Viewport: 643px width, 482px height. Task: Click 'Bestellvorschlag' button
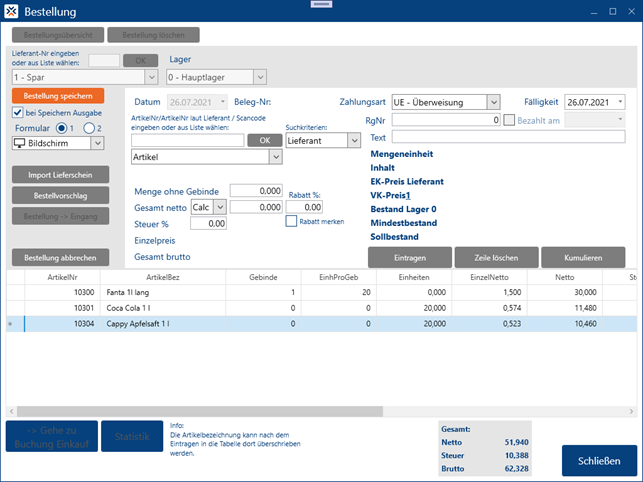[x=57, y=196]
